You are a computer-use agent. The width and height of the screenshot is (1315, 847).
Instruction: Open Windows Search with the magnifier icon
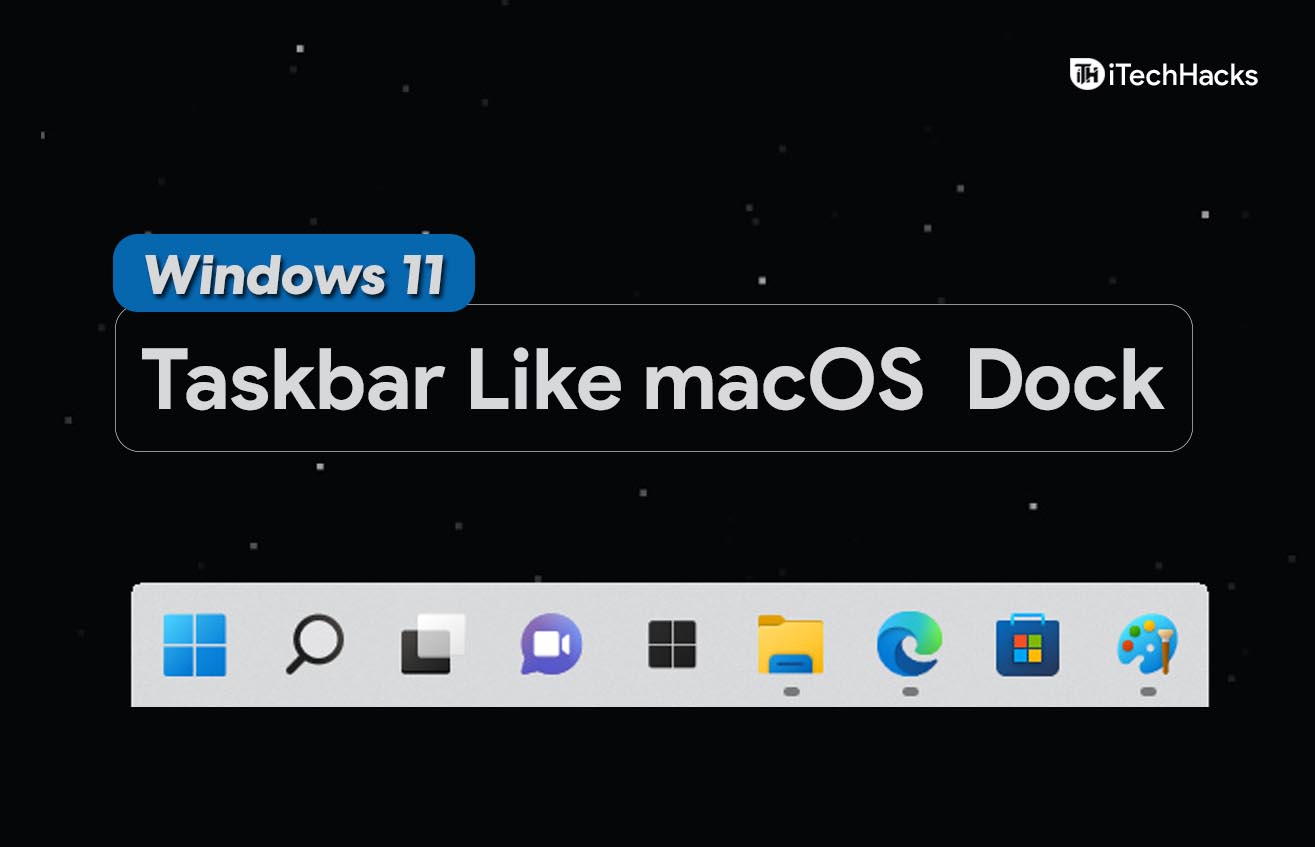pyautogui.click(x=313, y=645)
